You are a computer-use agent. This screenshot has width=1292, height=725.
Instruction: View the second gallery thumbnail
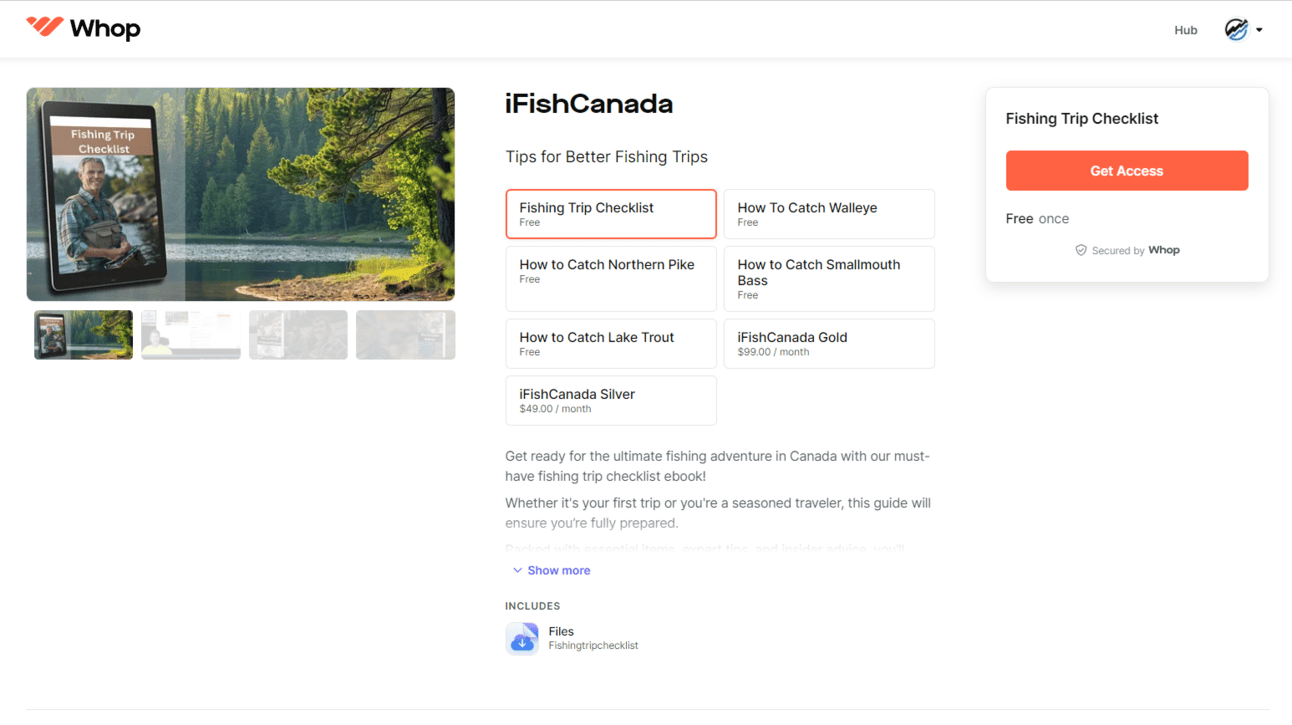tap(191, 334)
